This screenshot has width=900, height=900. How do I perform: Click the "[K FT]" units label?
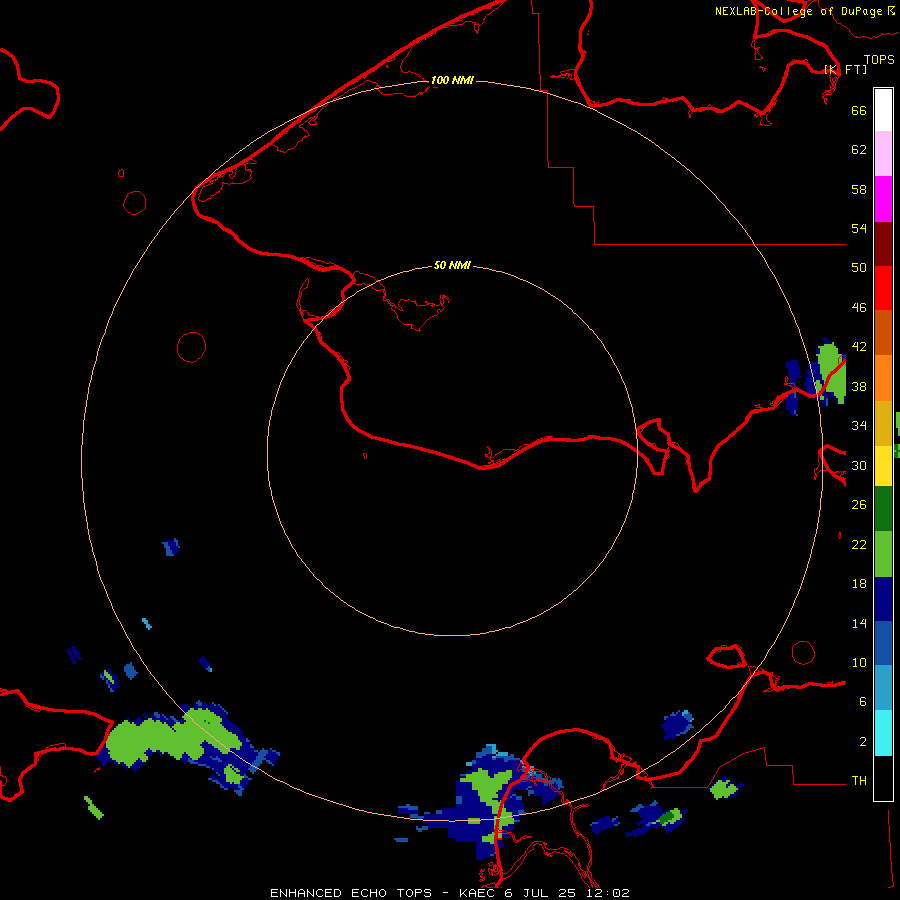pos(845,69)
